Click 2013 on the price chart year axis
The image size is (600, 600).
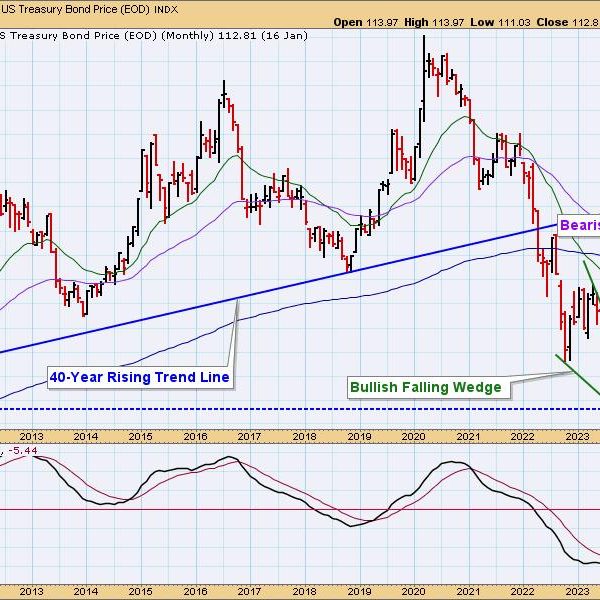click(31, 436)
